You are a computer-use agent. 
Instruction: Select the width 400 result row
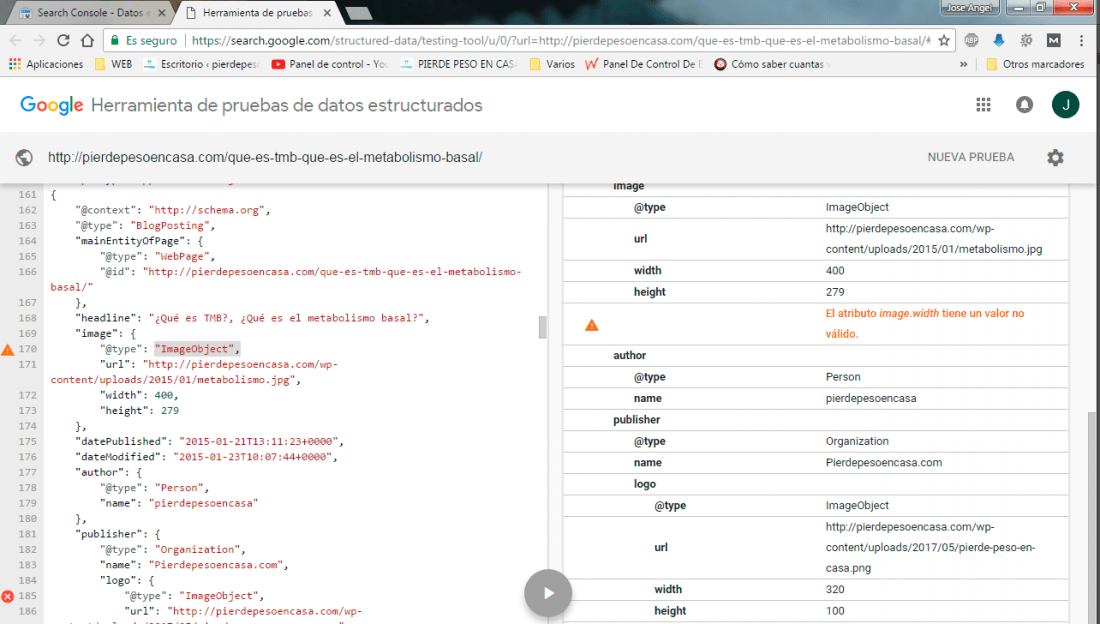(816, 270)
